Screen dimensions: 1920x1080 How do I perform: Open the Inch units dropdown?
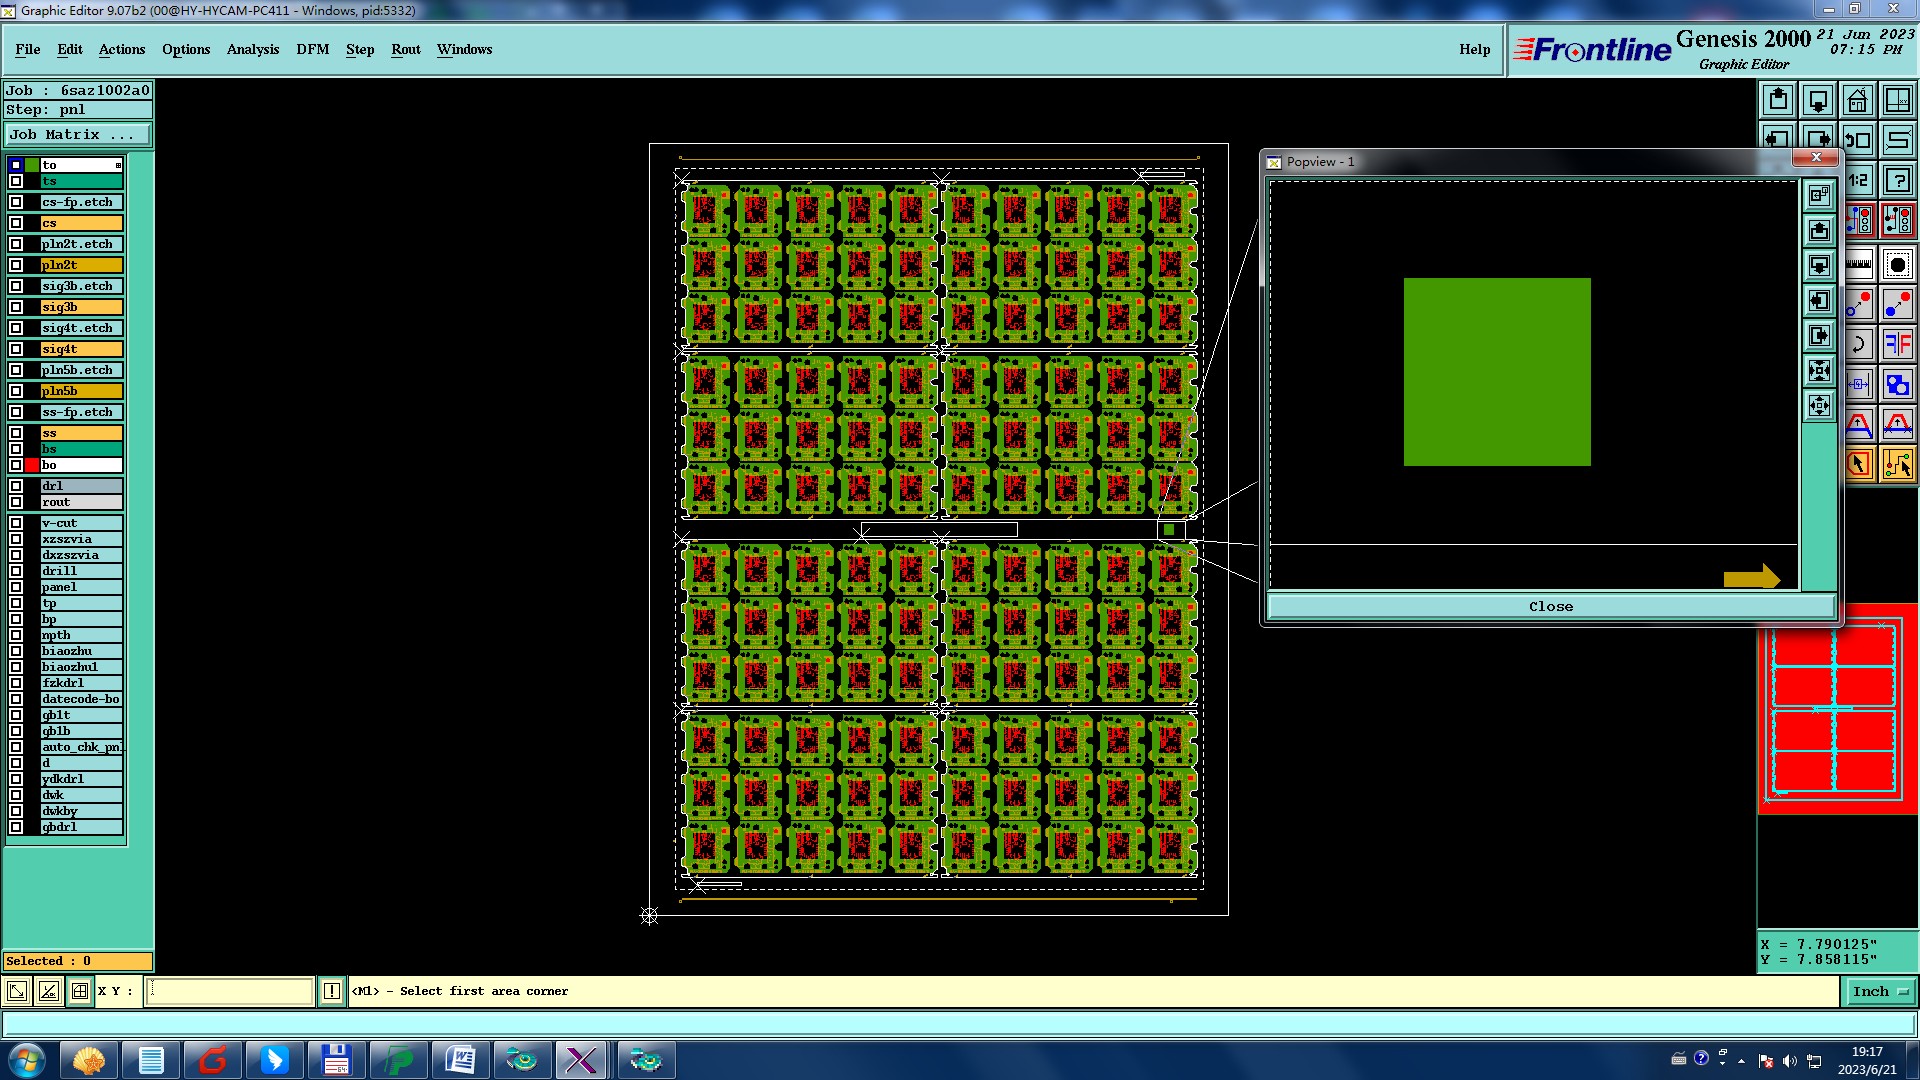pyautogui.click(x=1880, y=991)
